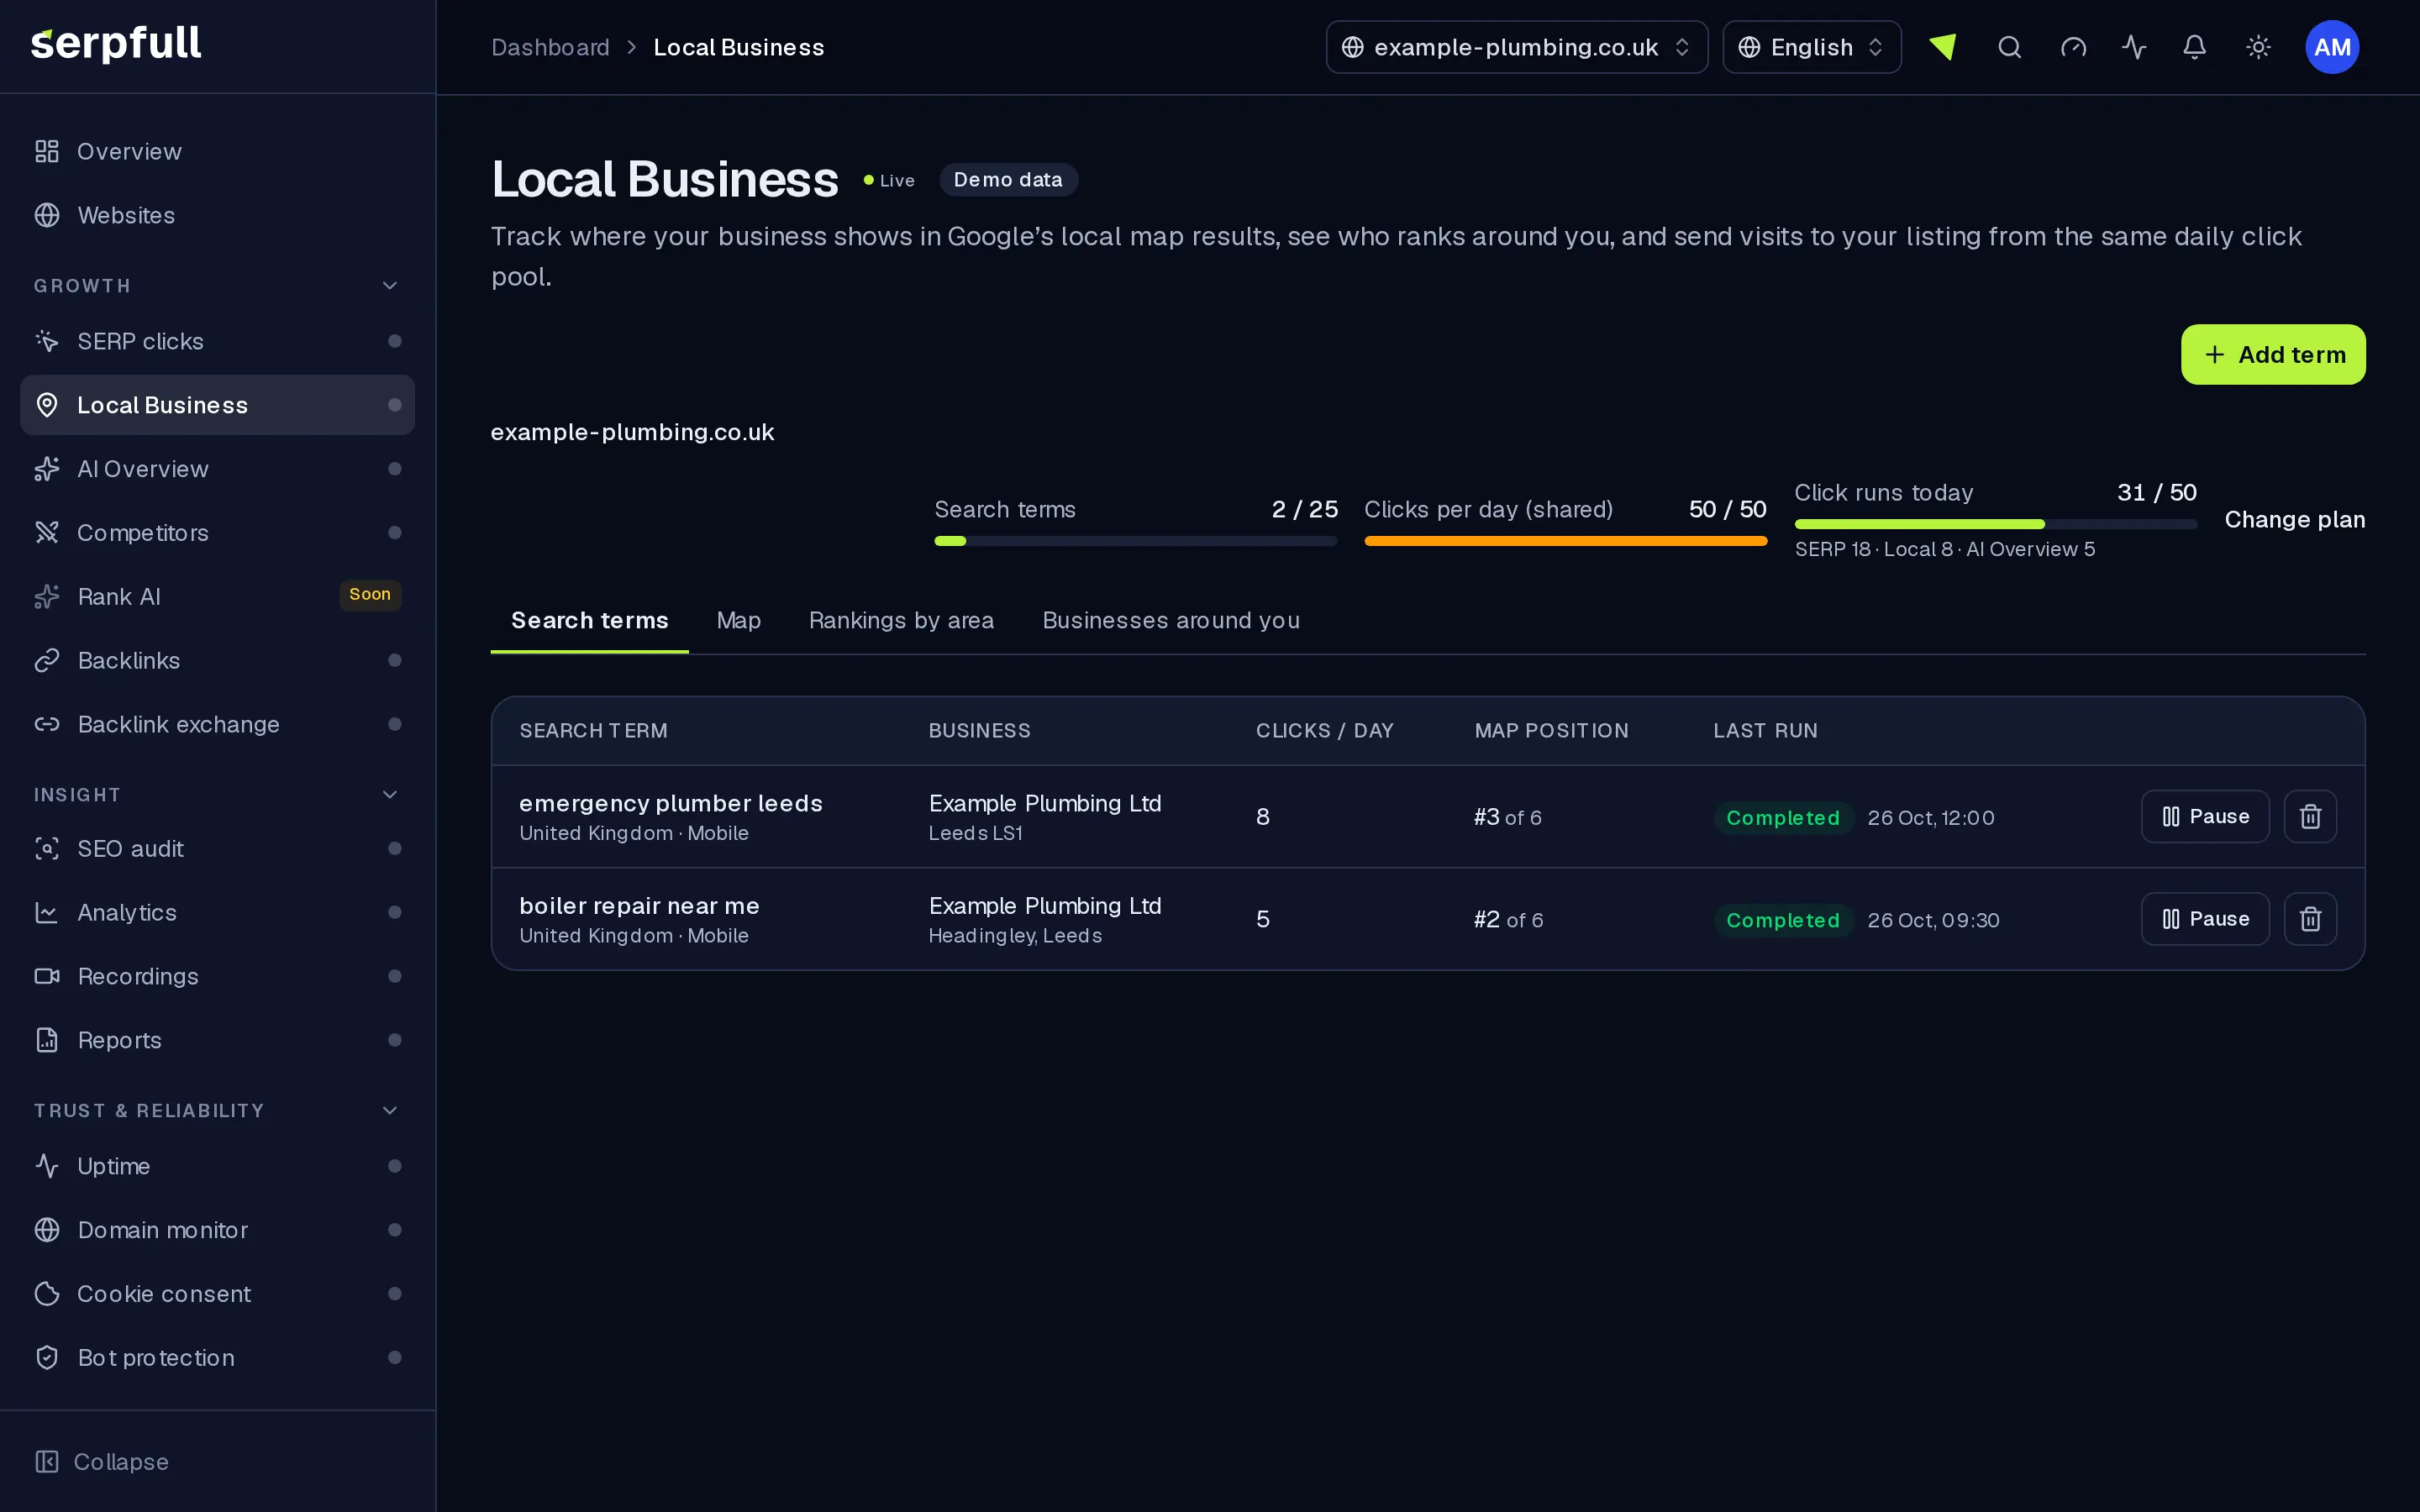
Task: Open notifications bell icon
Action: 2194,47
